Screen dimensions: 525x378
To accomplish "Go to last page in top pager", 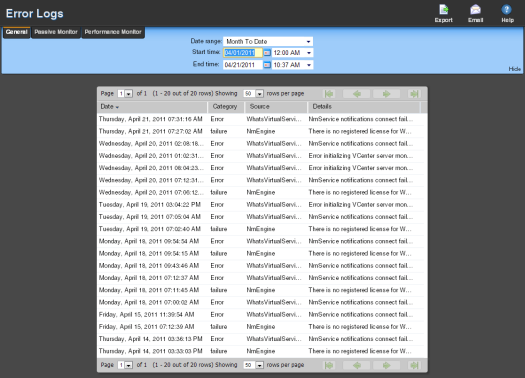I will pos(414,94).
